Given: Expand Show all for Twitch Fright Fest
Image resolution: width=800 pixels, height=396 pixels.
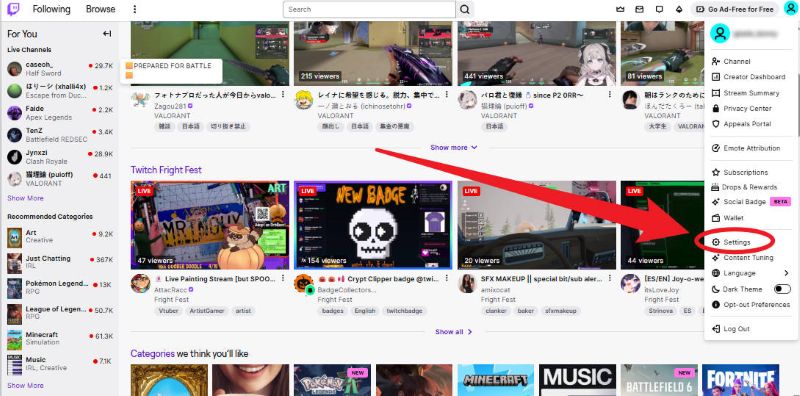Looking at the screenshot, I should pyautogui.click(x=454, y=332).
